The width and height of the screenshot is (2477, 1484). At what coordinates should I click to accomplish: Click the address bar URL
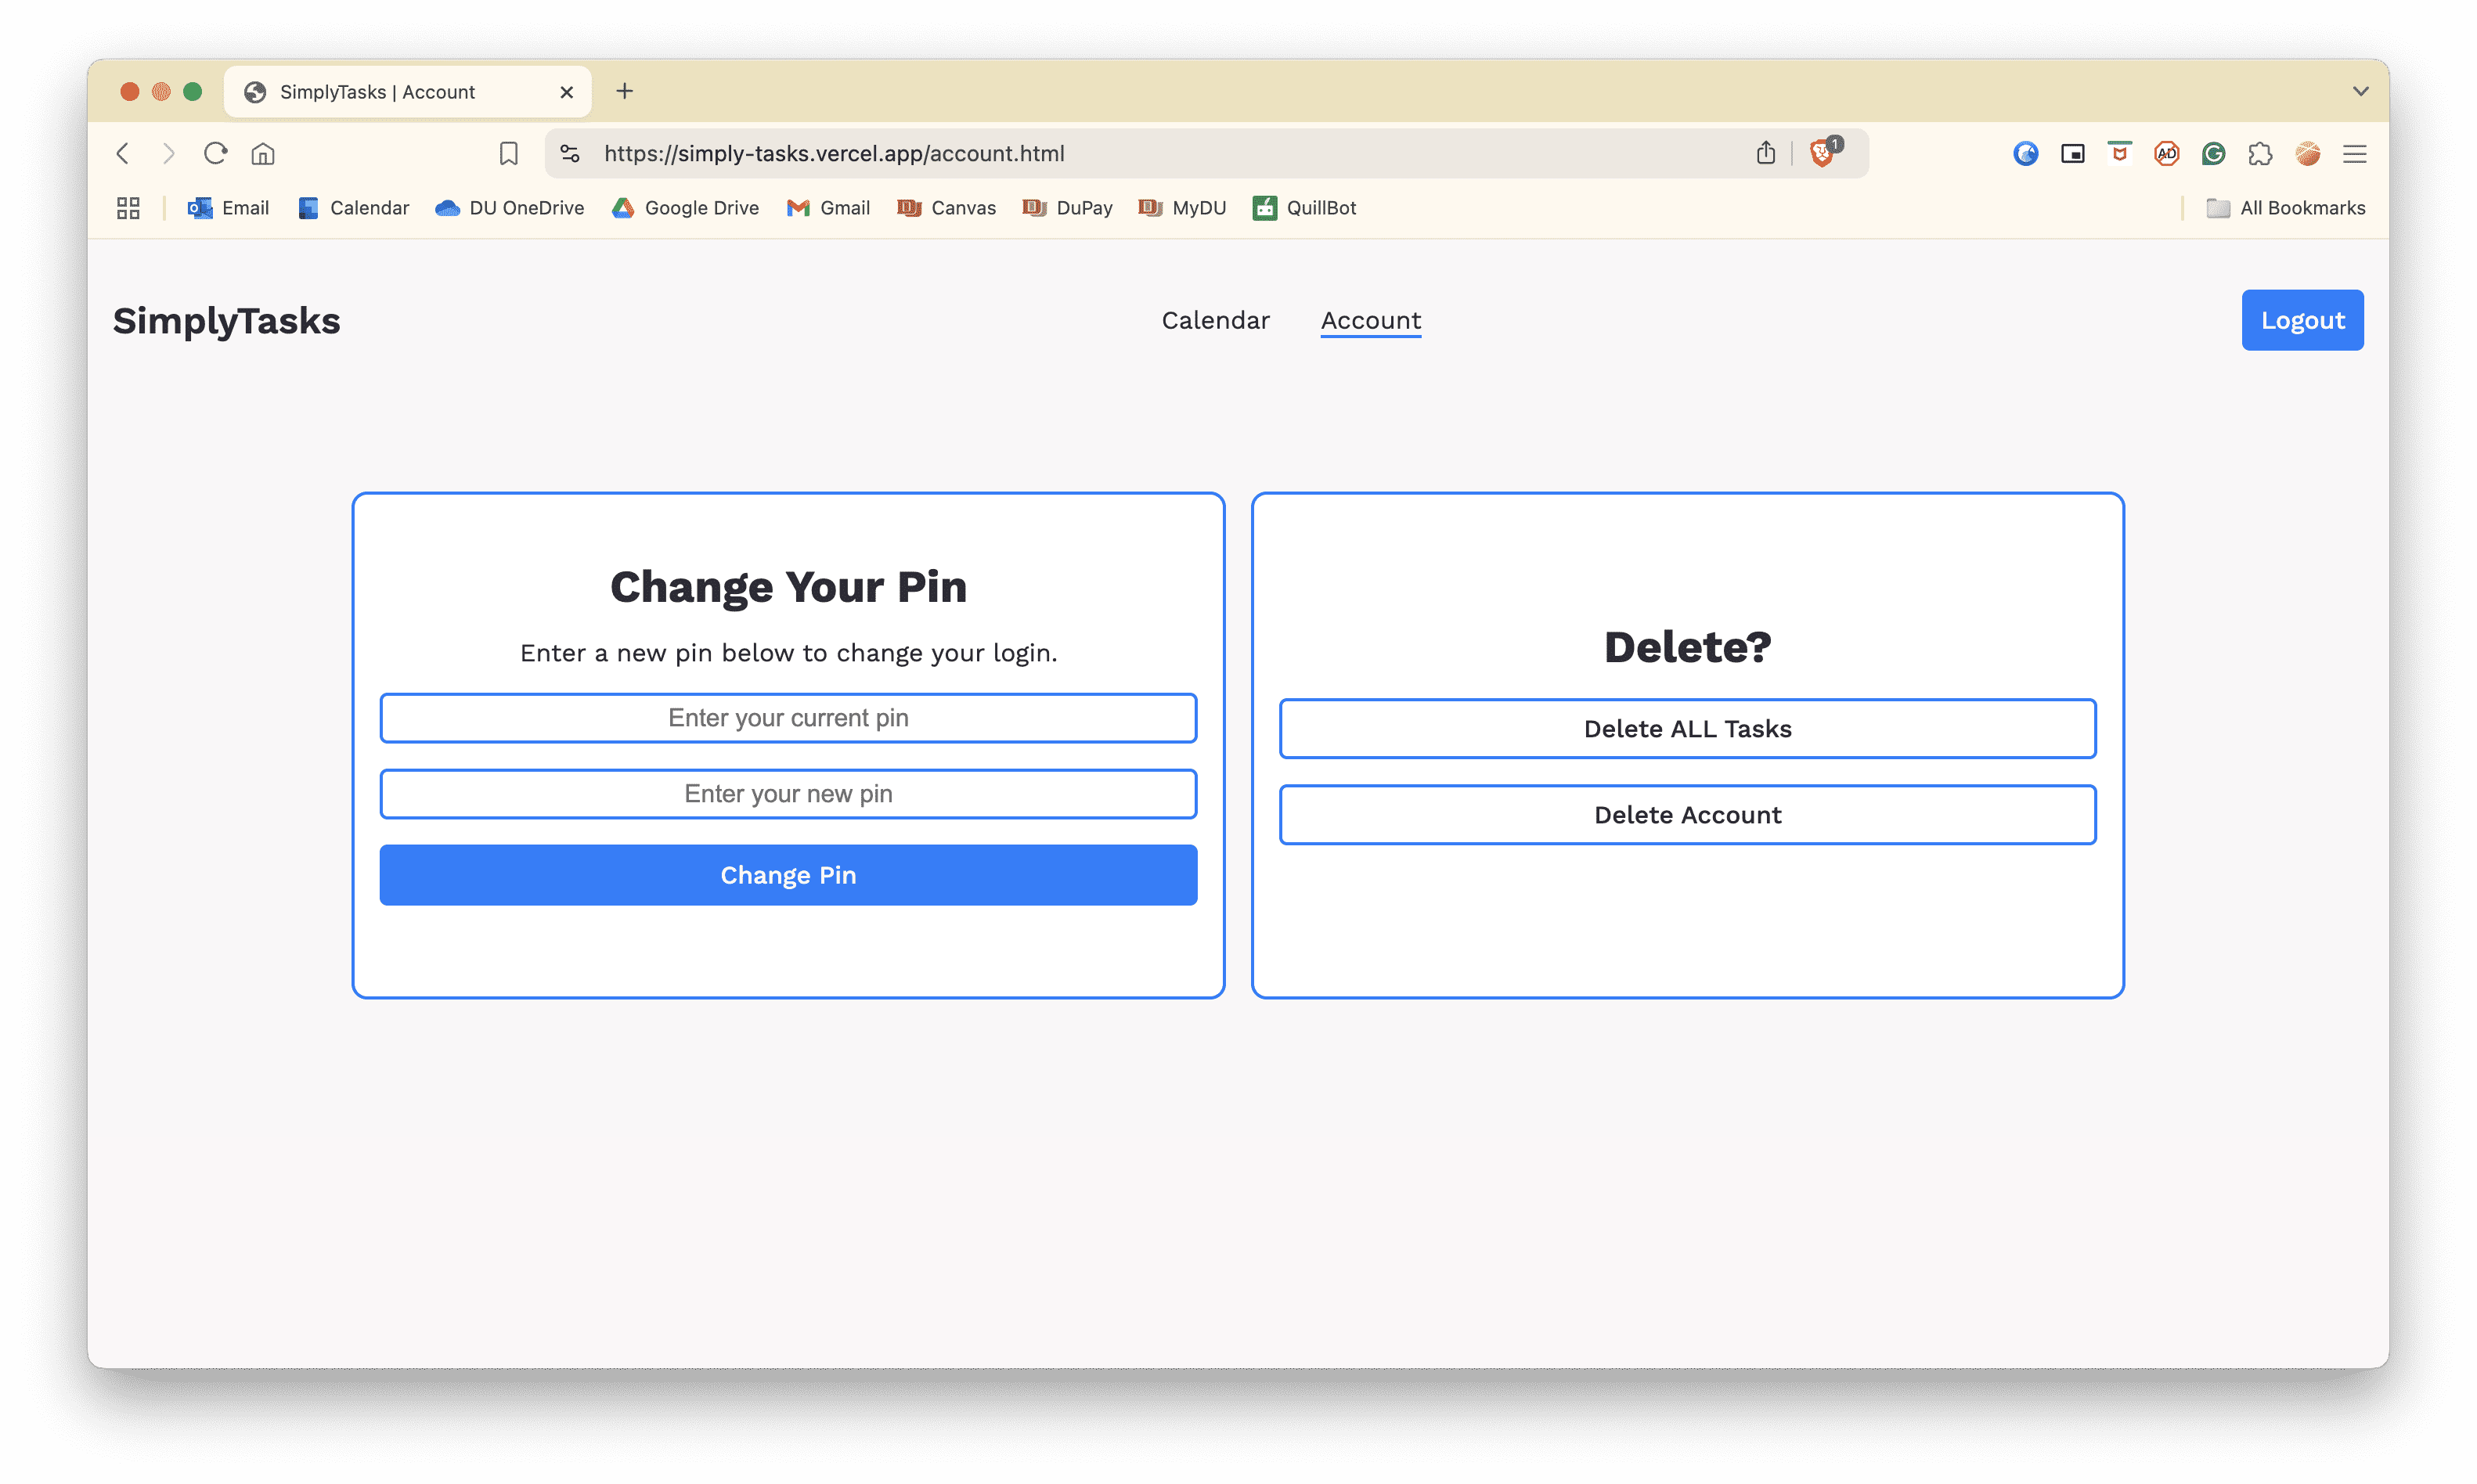(834, 153)
